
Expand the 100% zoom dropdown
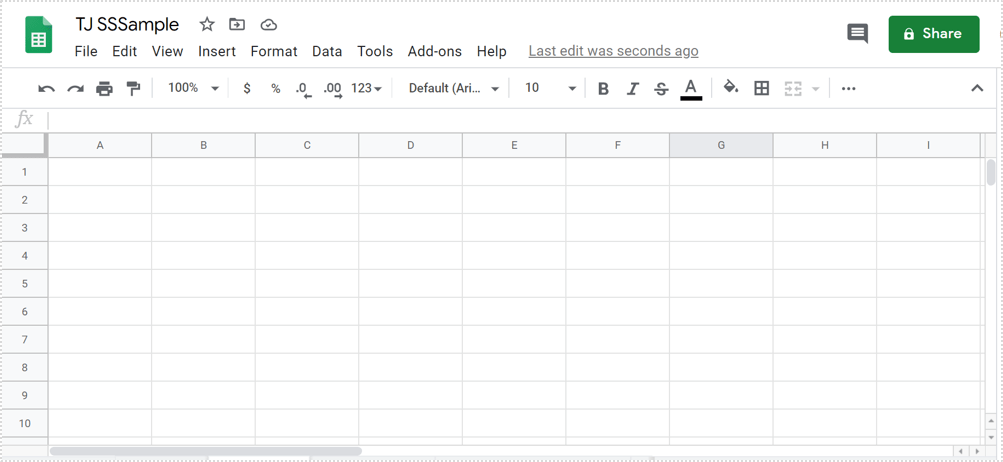193,88
